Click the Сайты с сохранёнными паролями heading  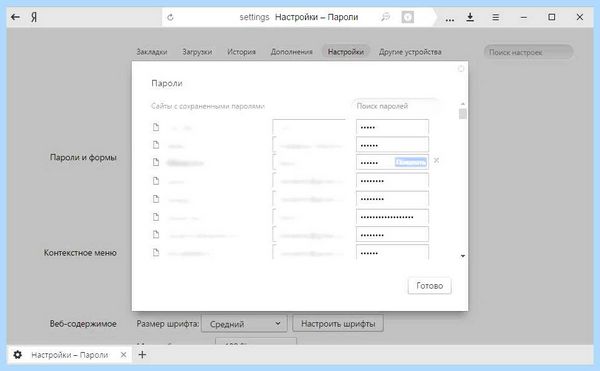click(x=208, y=106)
